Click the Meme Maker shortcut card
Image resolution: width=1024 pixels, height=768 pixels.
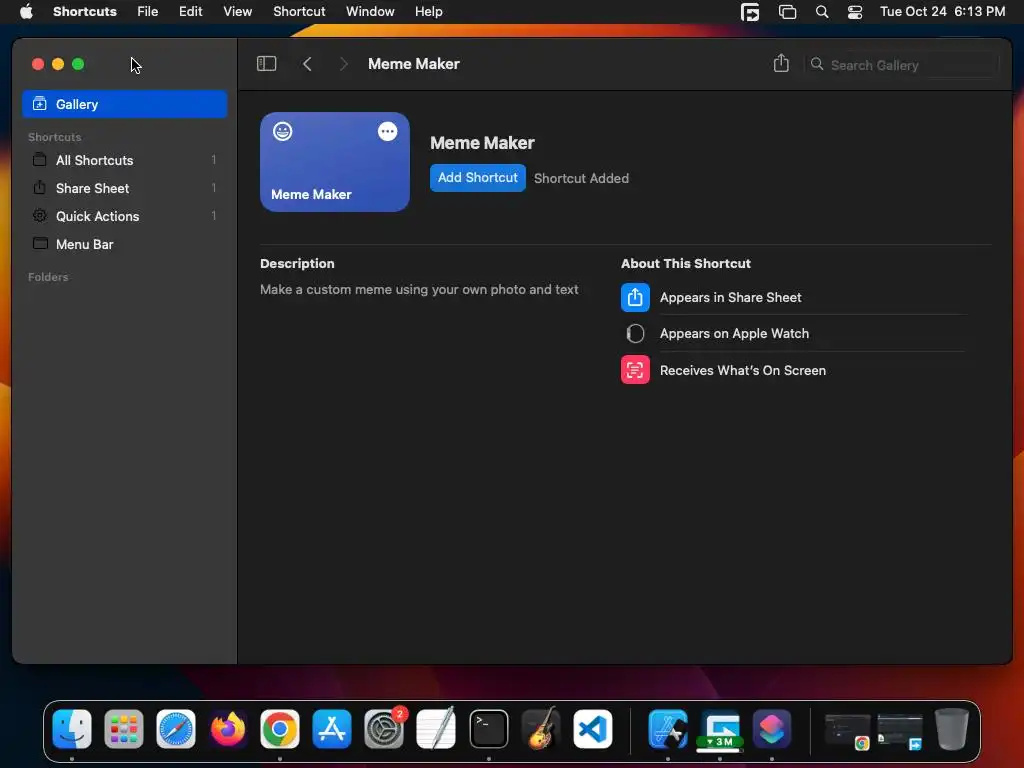pos(335,162)
